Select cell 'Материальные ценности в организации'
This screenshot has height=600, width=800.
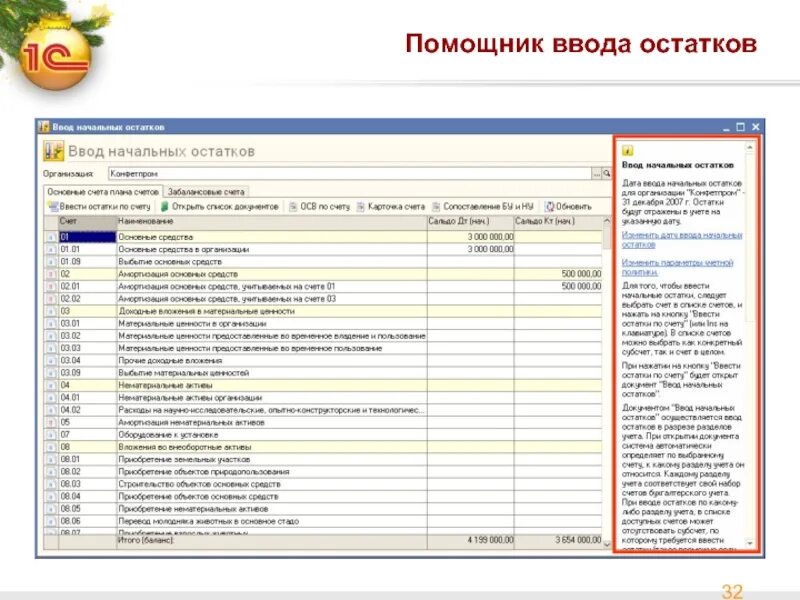271,323
